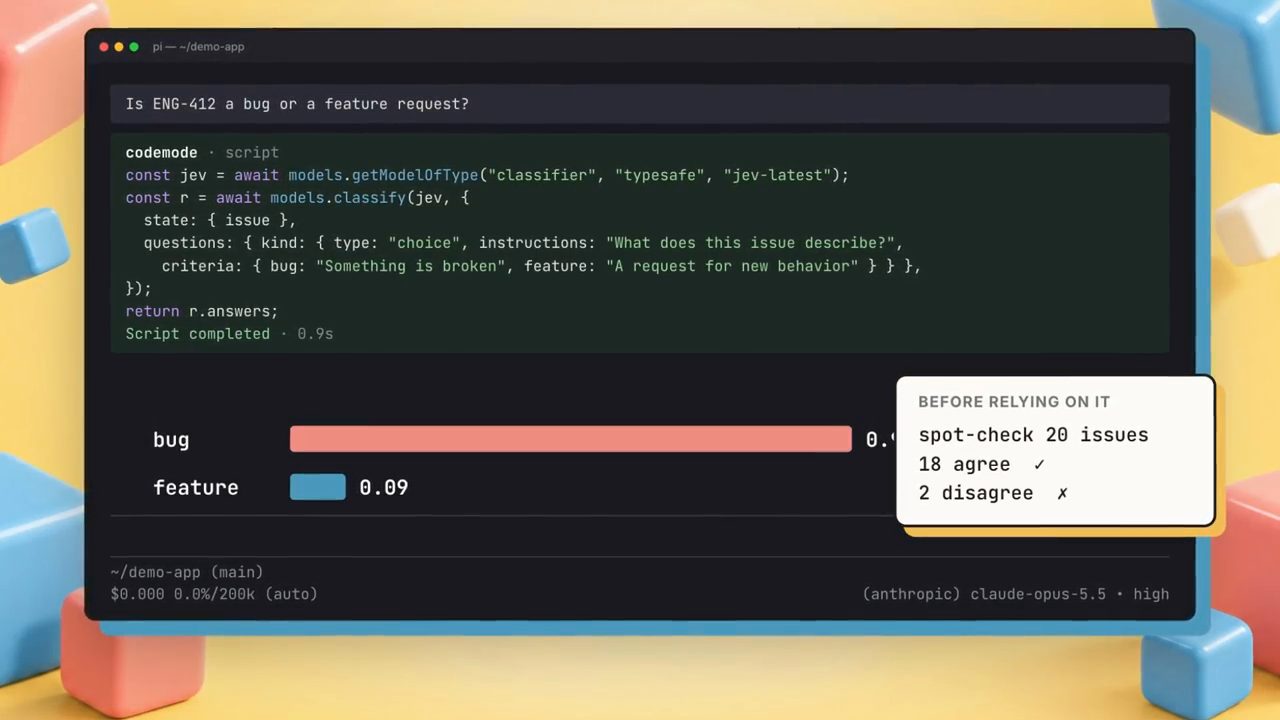The width and height of the screenshot is (1280, 720).
Task: Click the 'feature' result label
Action: tap(196, 488)
